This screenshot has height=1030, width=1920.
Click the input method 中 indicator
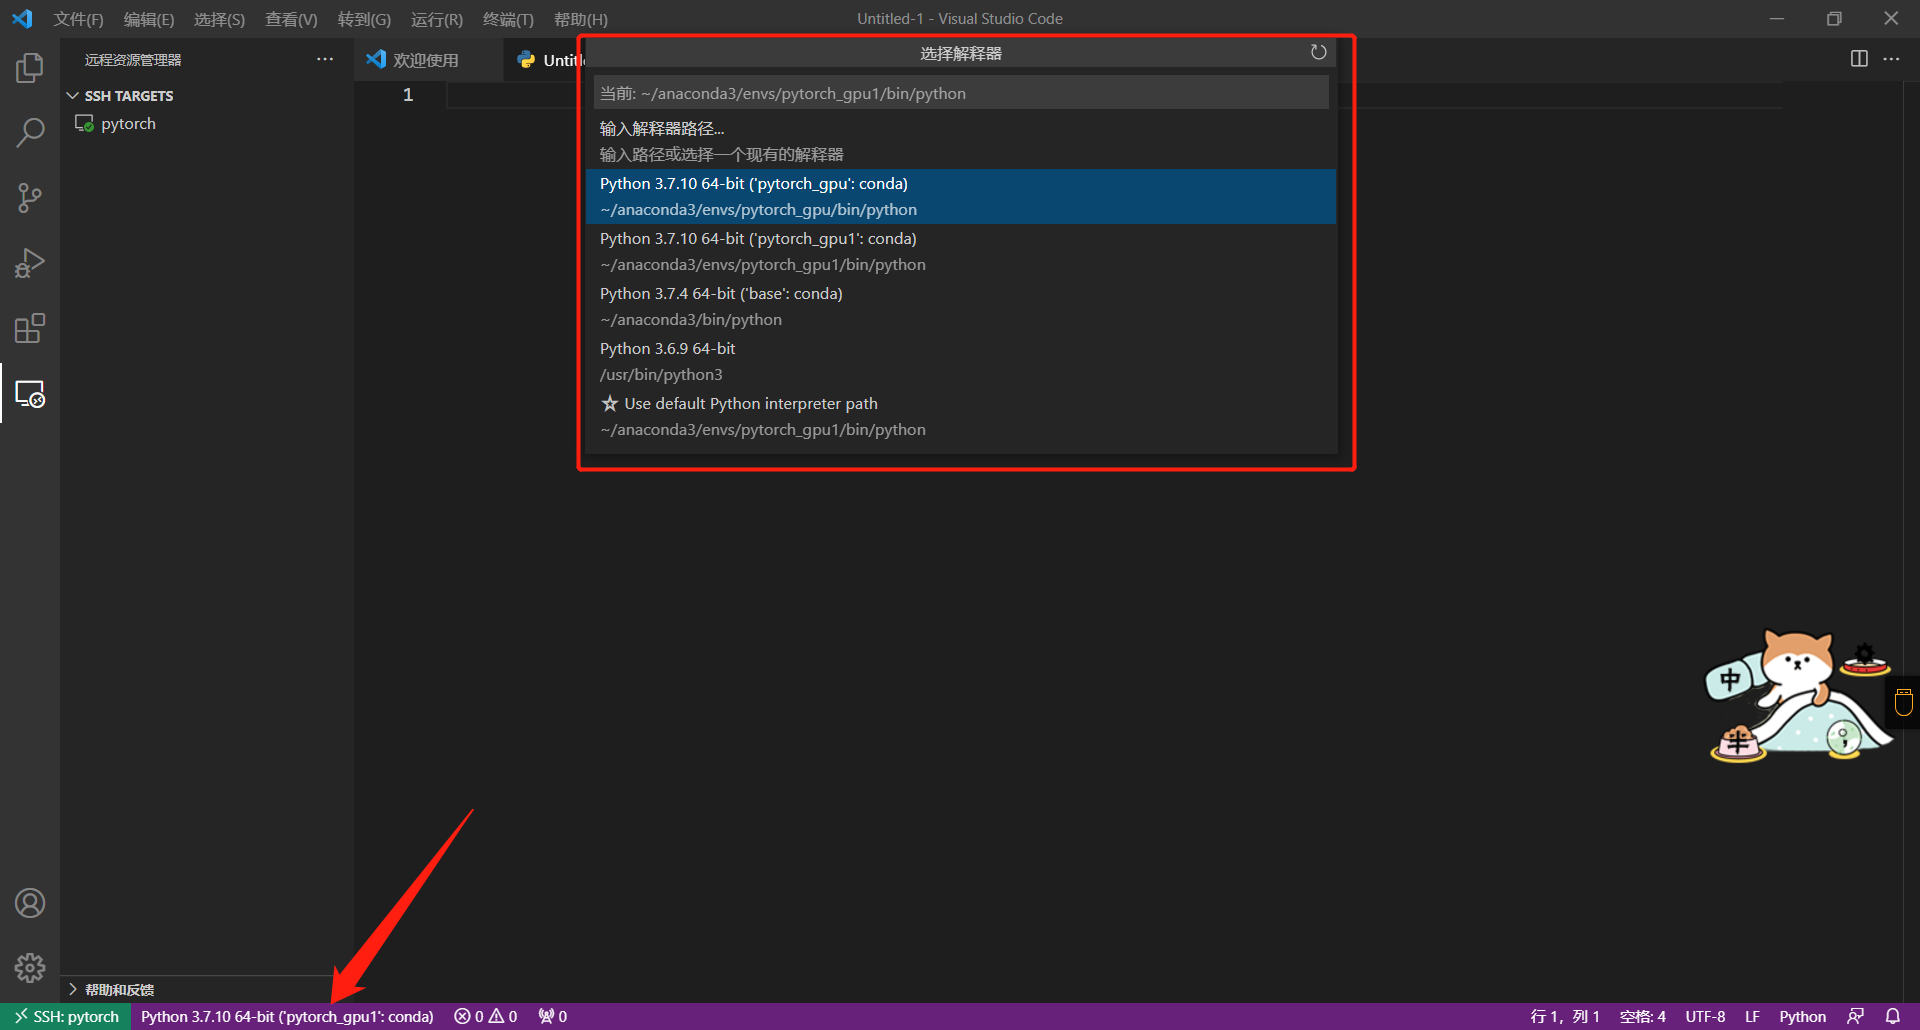click(x=1730, y=681)
